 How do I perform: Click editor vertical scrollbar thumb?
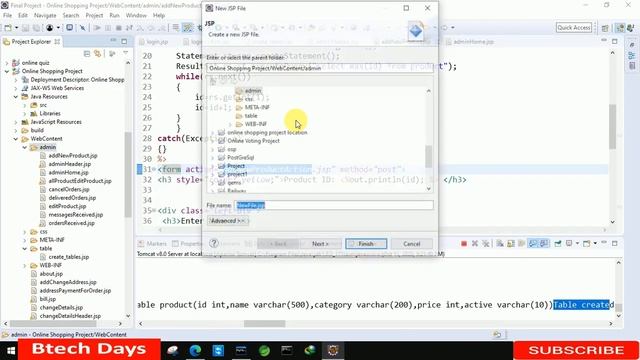(x=612, y=127)
